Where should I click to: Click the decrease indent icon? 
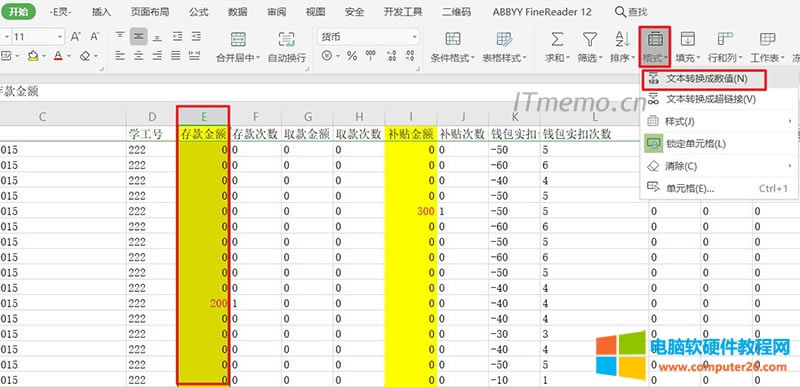[x=178, y=36]
